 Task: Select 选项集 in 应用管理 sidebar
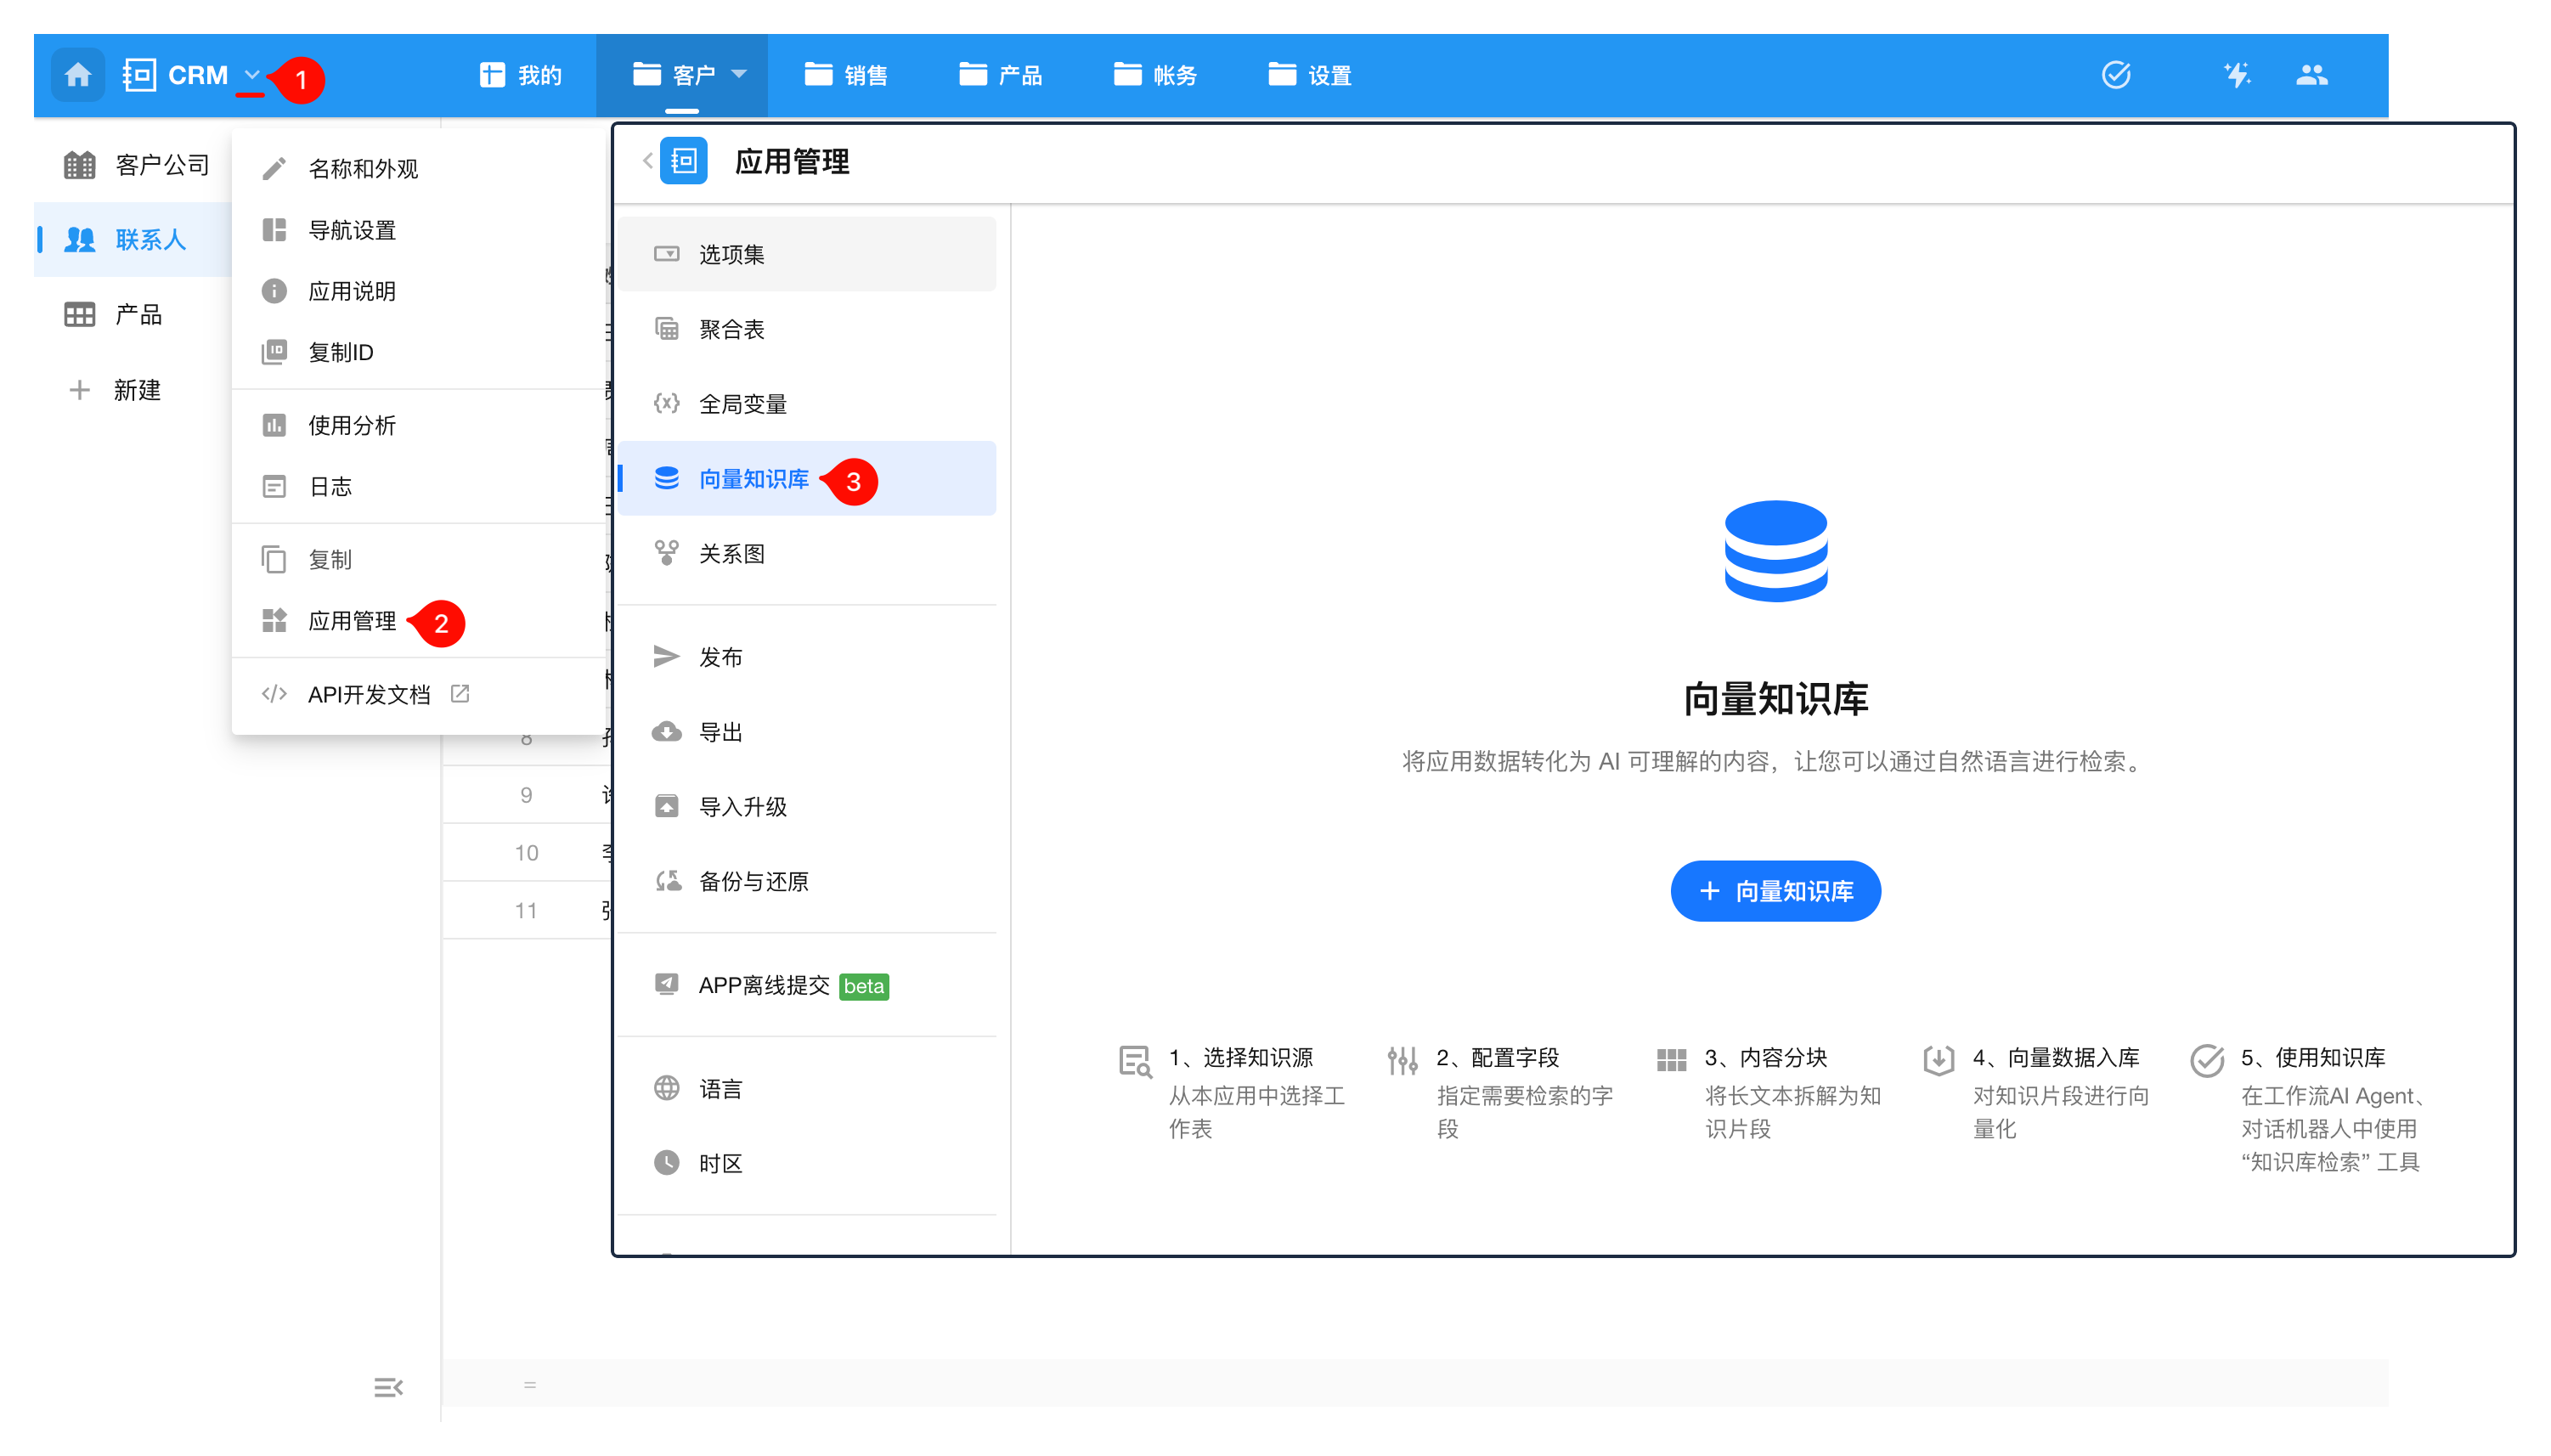coord(731,255)
